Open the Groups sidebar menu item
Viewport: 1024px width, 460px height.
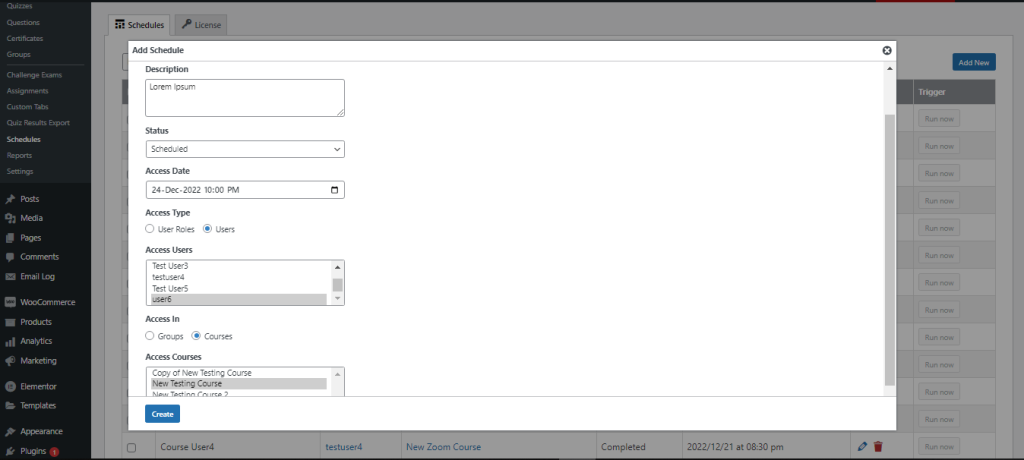pyautogui.click(x=18, y=54)
